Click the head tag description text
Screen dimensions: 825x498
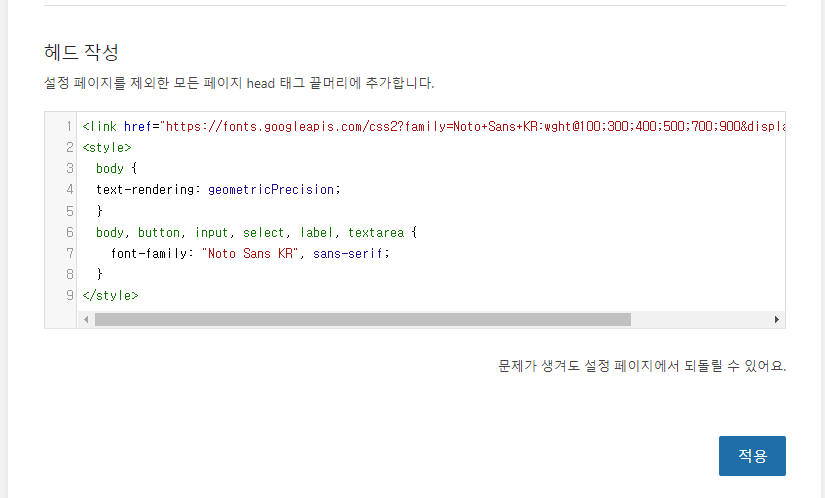pos(239,83)
